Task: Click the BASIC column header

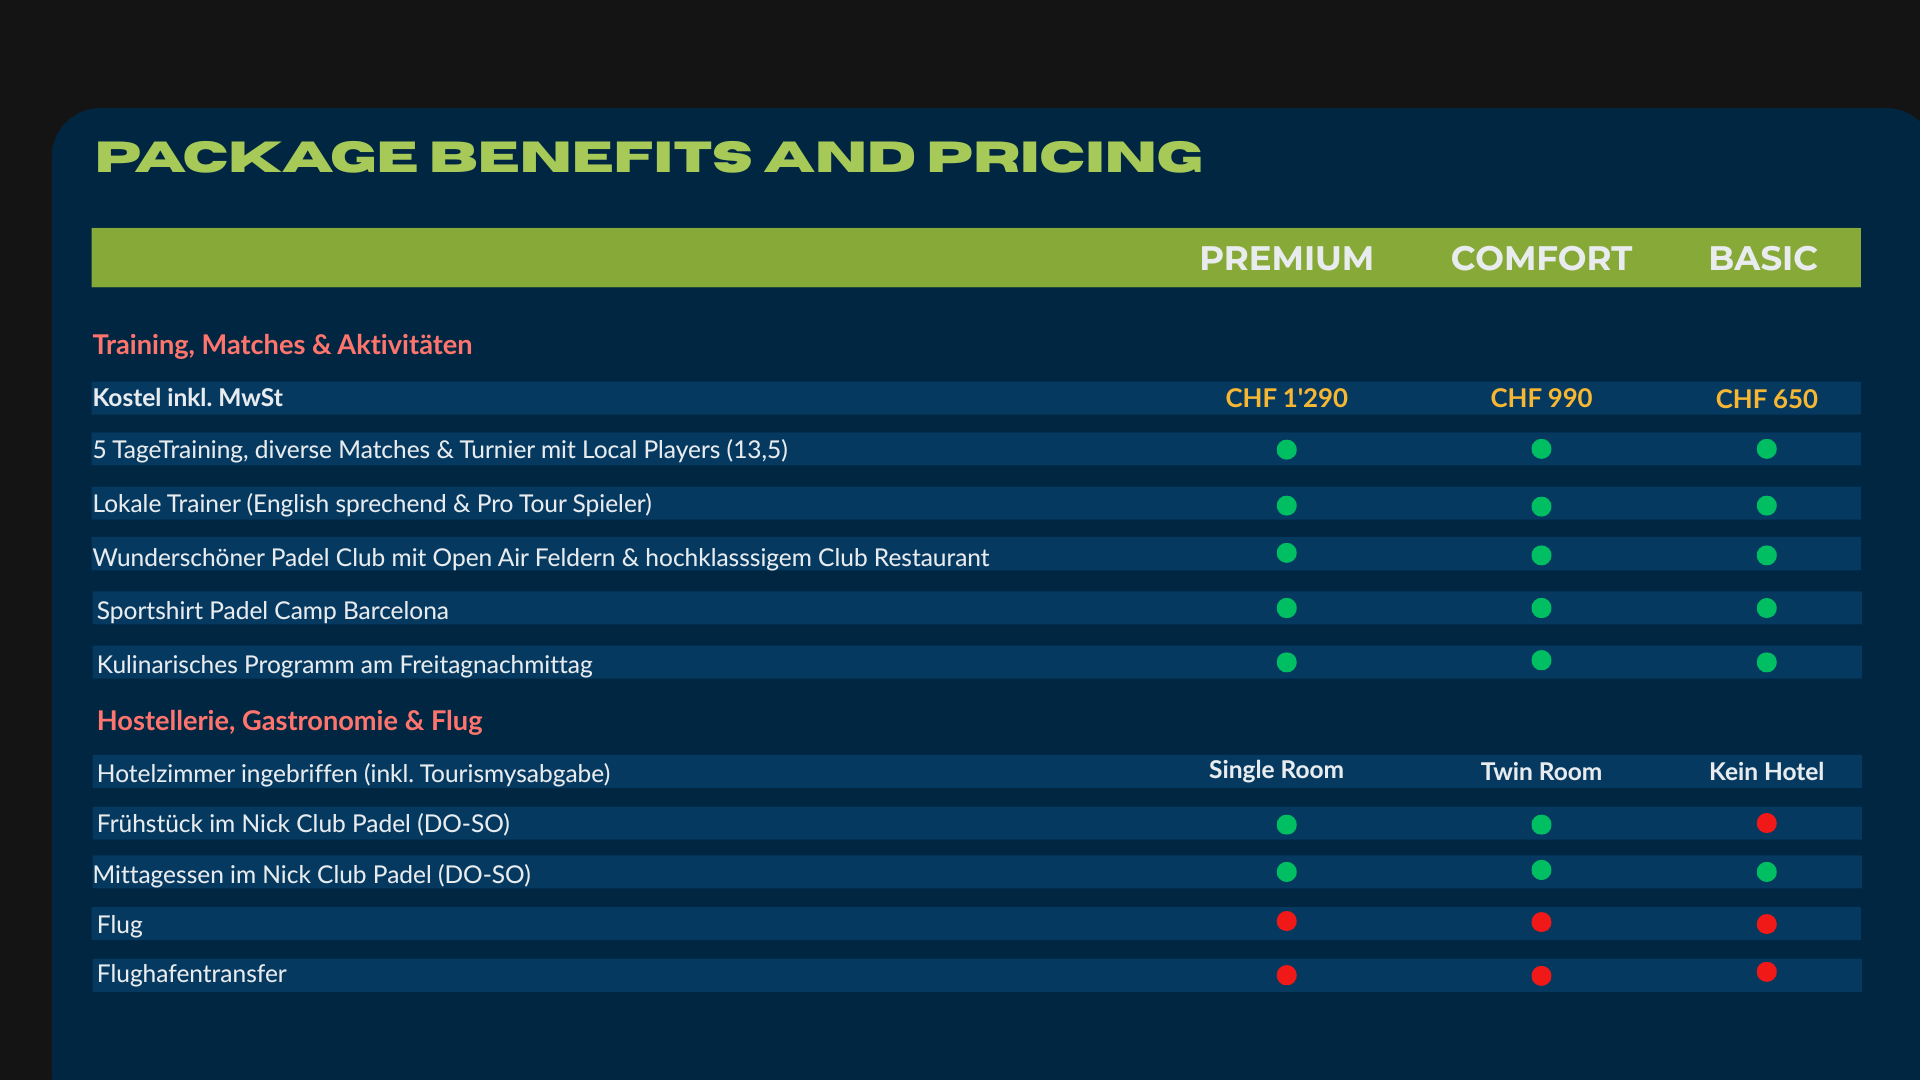Action: pos(1763,258)
